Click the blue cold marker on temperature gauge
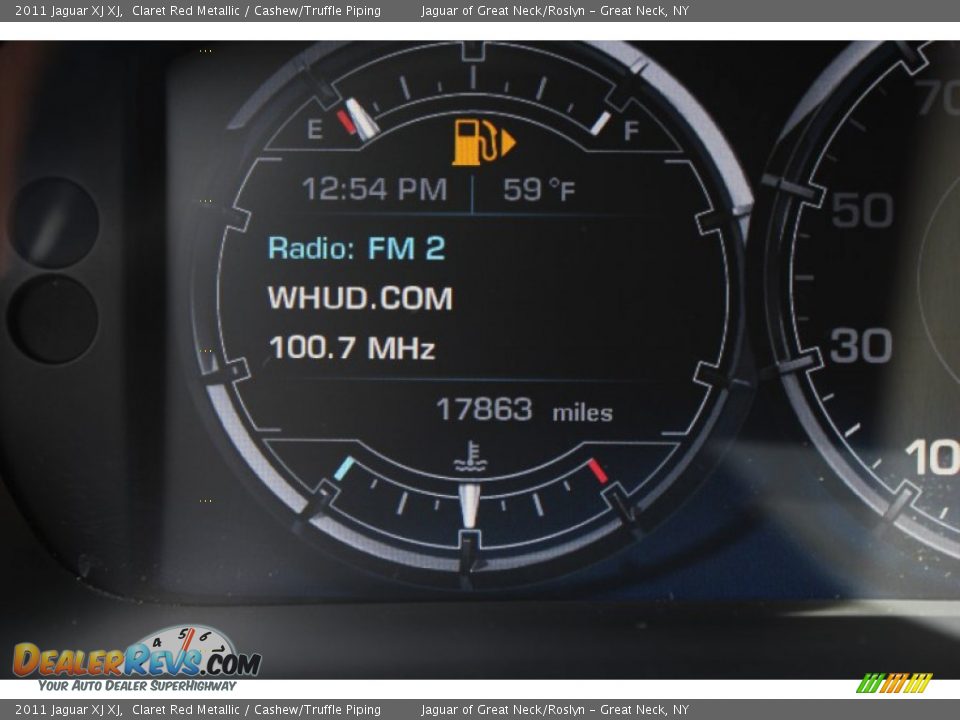The width and height of the screenshot is (960, 720). point(344,468)
